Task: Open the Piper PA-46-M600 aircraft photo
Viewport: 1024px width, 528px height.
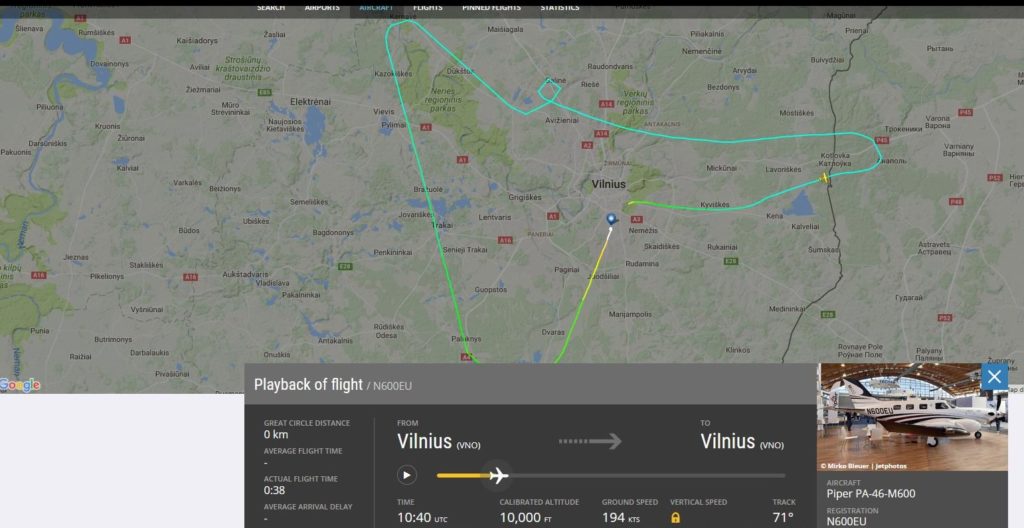Action: [x=912, y=417]
